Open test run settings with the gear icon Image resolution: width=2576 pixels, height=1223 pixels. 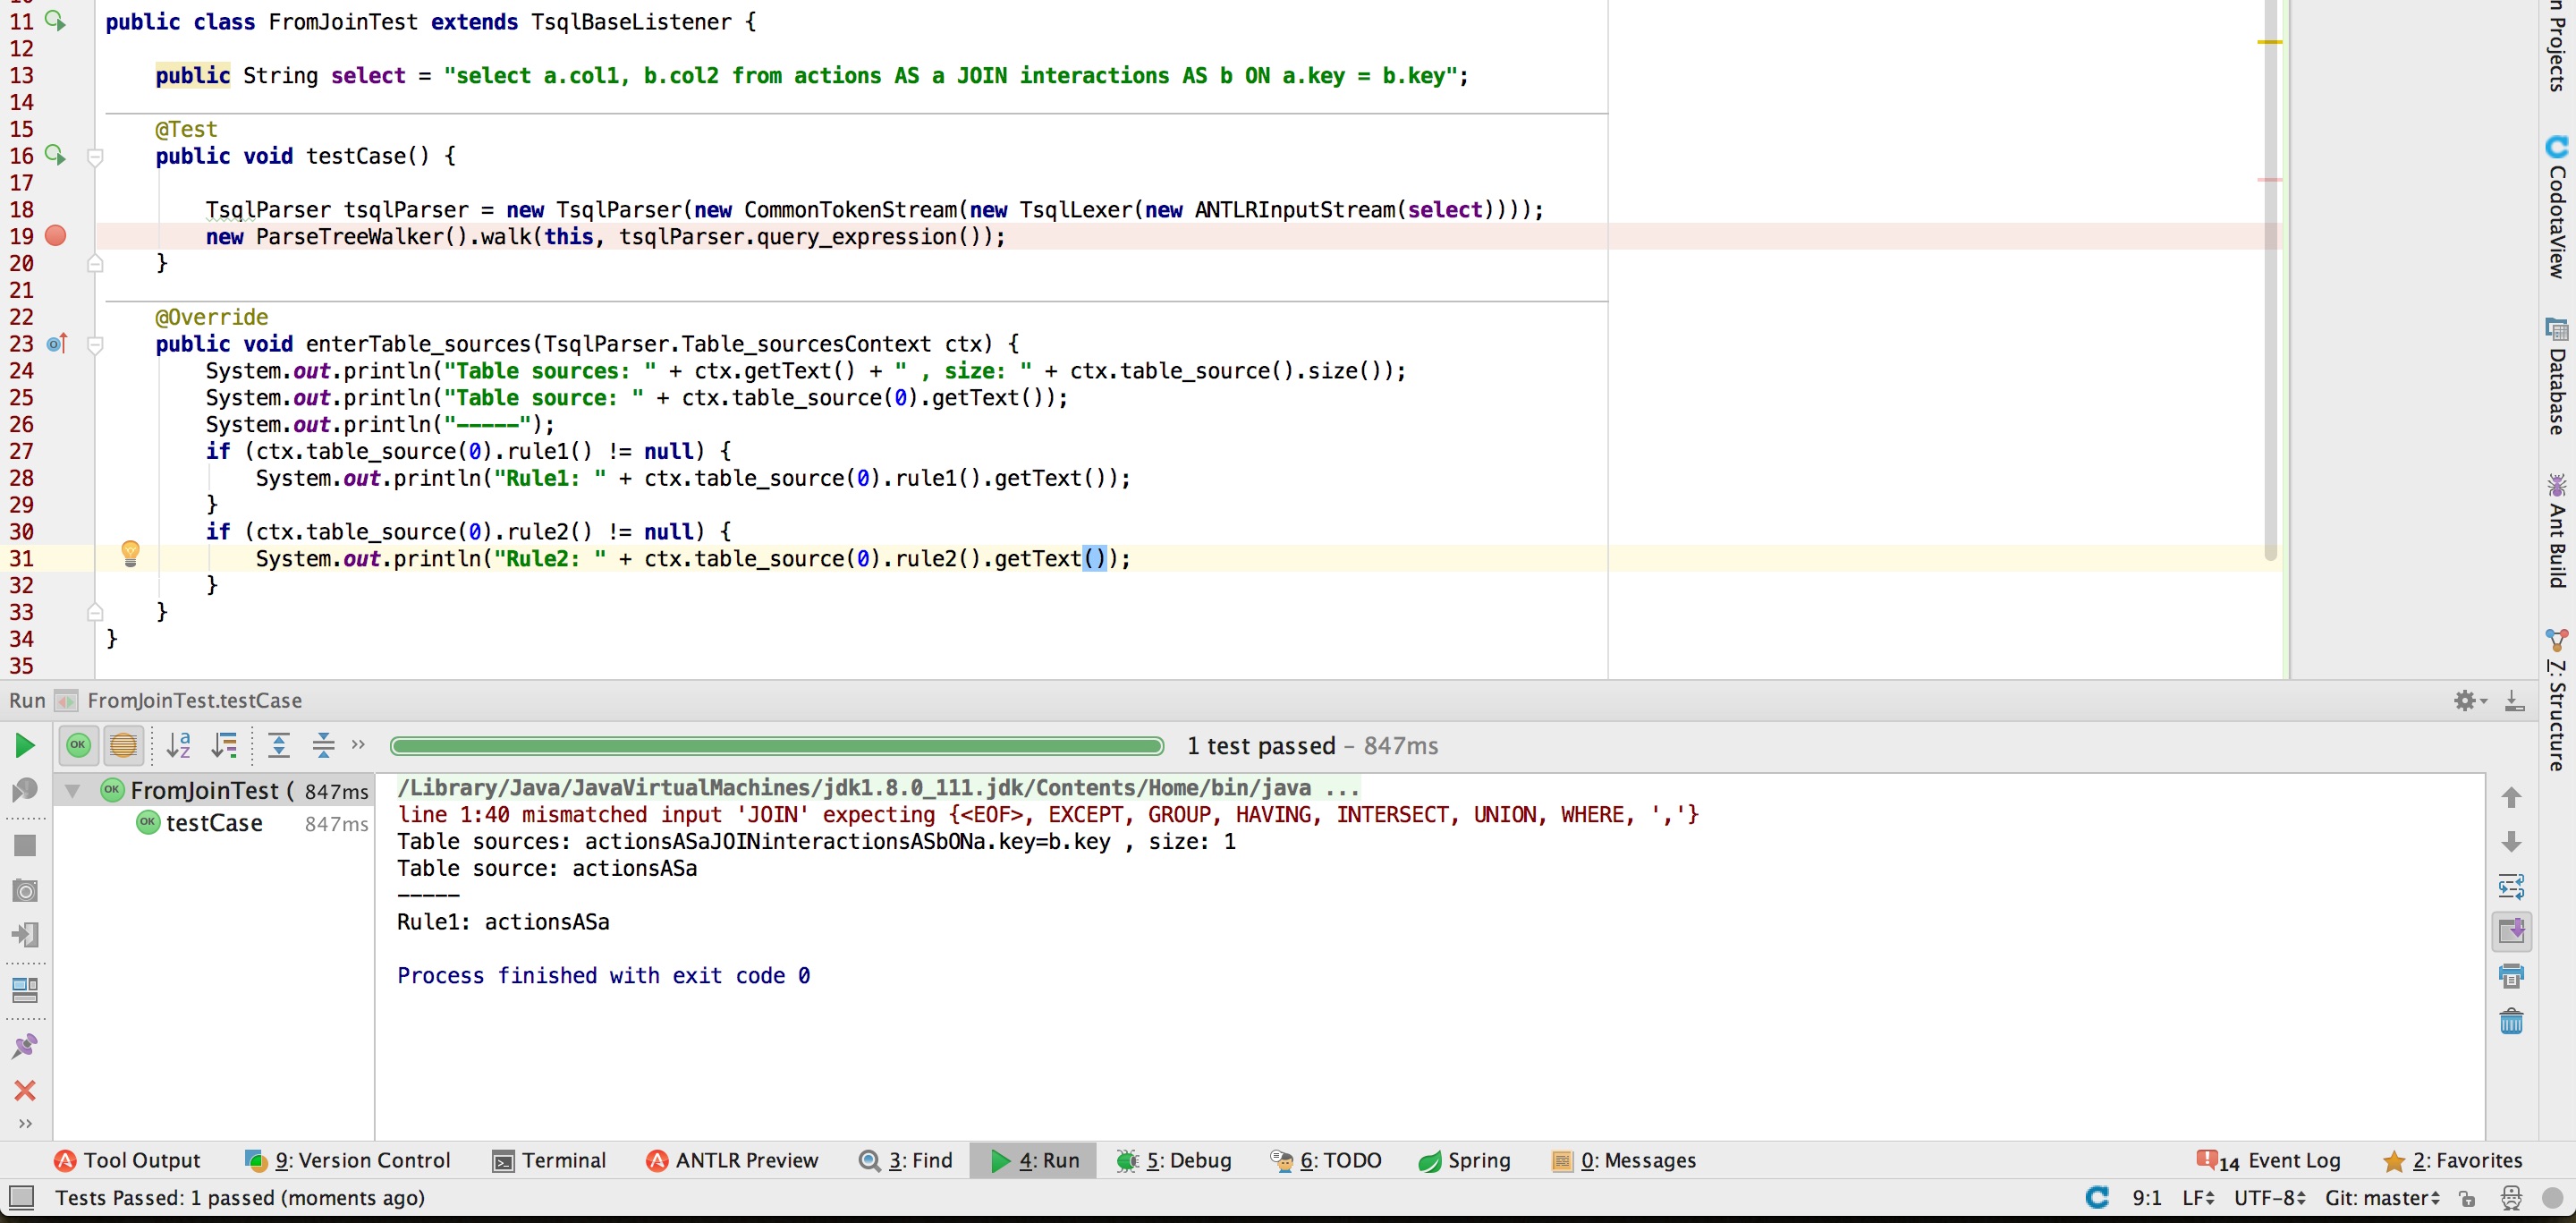point(2466,700)
